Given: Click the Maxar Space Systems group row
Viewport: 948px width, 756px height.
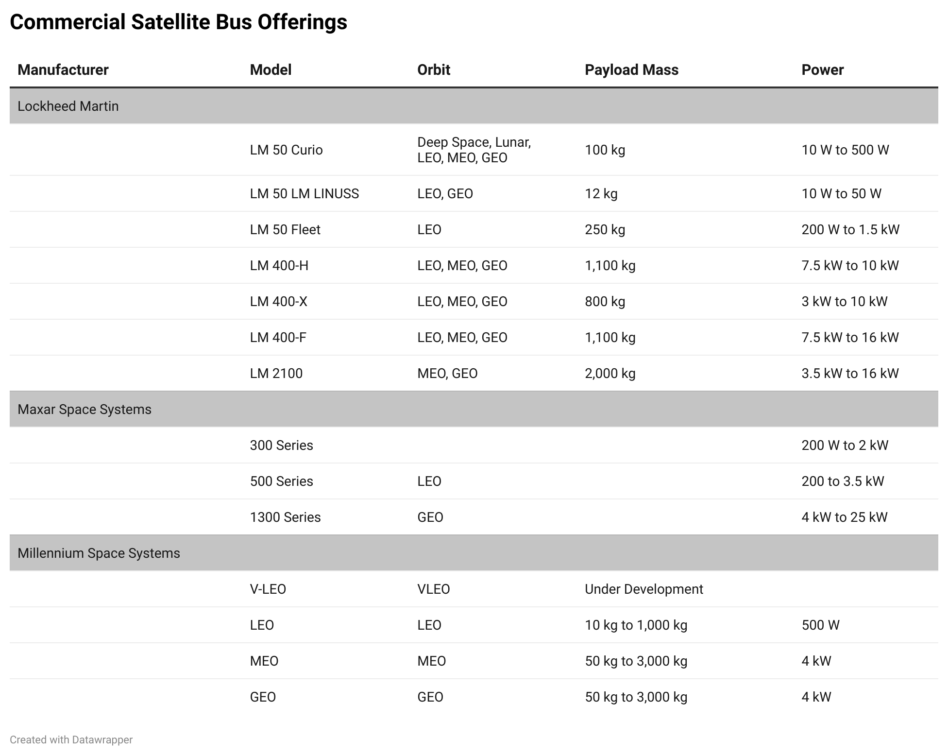Looking at the screenshot, I should 474,409.
